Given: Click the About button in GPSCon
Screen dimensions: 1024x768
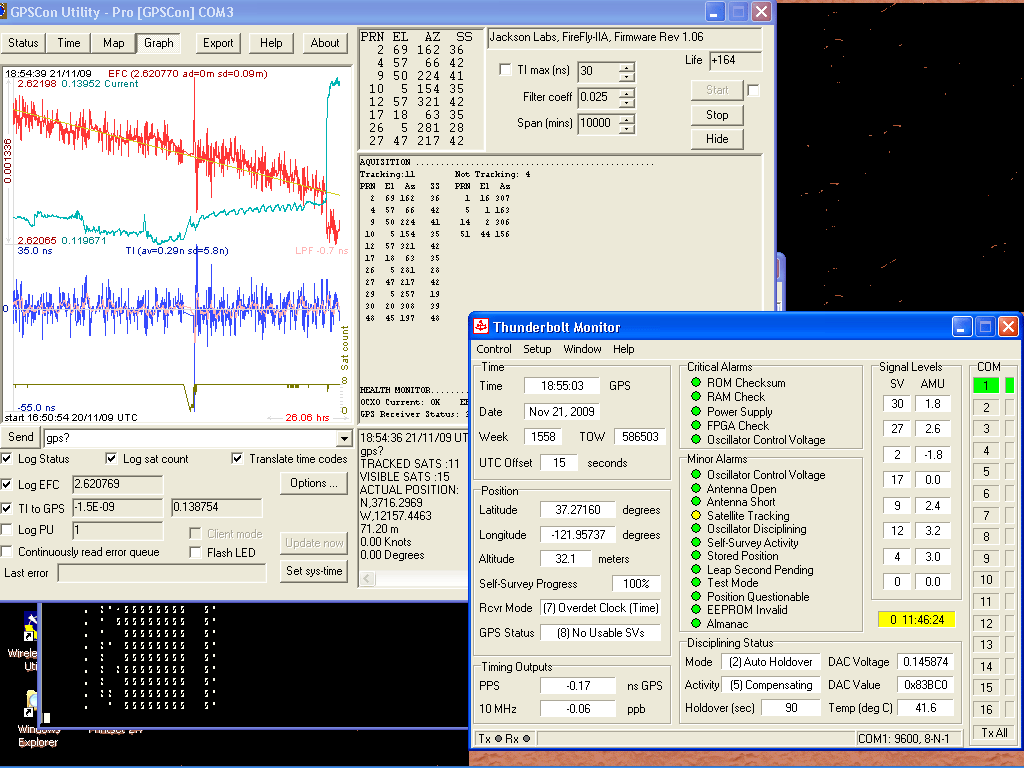Looking at the screenshot, I should pos(325,43).
